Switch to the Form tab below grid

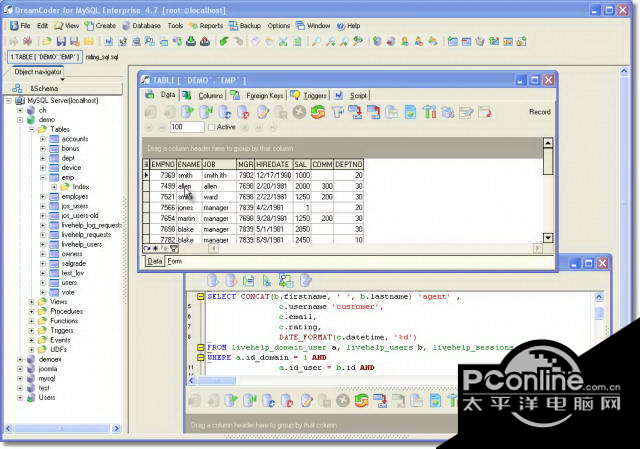(x=174, y=261)
